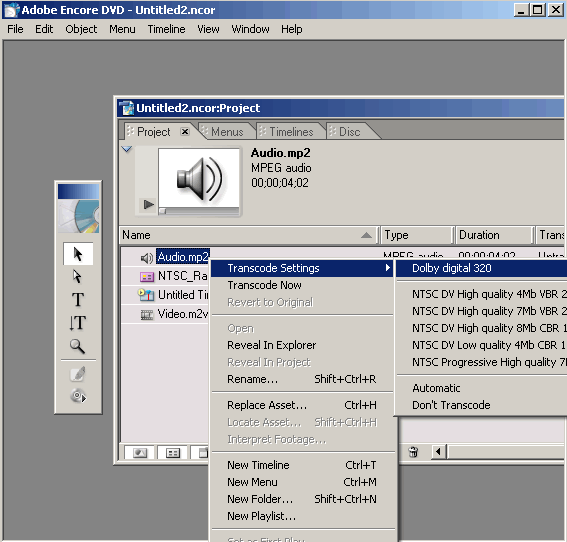
Task: Click the first filter button at panel bottom
Action: pyautogui.click(x=140, y=453)
